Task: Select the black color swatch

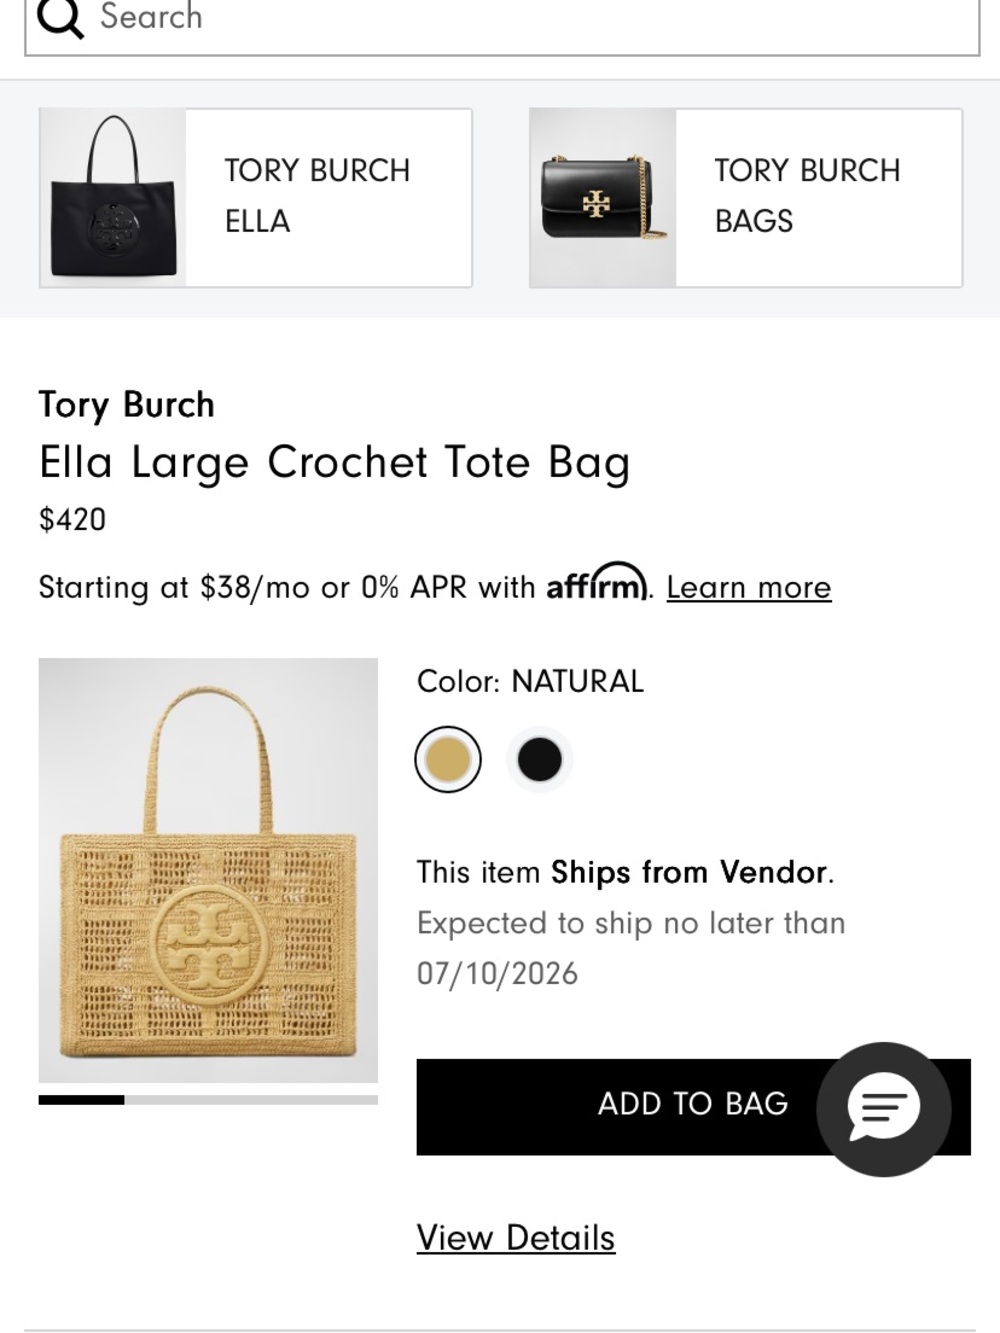Action: 539,759
